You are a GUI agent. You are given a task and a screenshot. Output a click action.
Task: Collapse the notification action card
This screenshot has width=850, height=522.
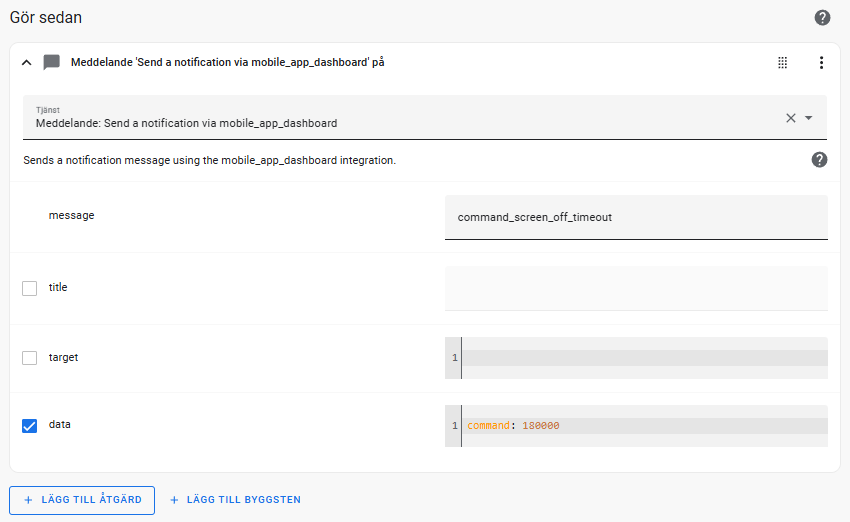pos(27,62)
